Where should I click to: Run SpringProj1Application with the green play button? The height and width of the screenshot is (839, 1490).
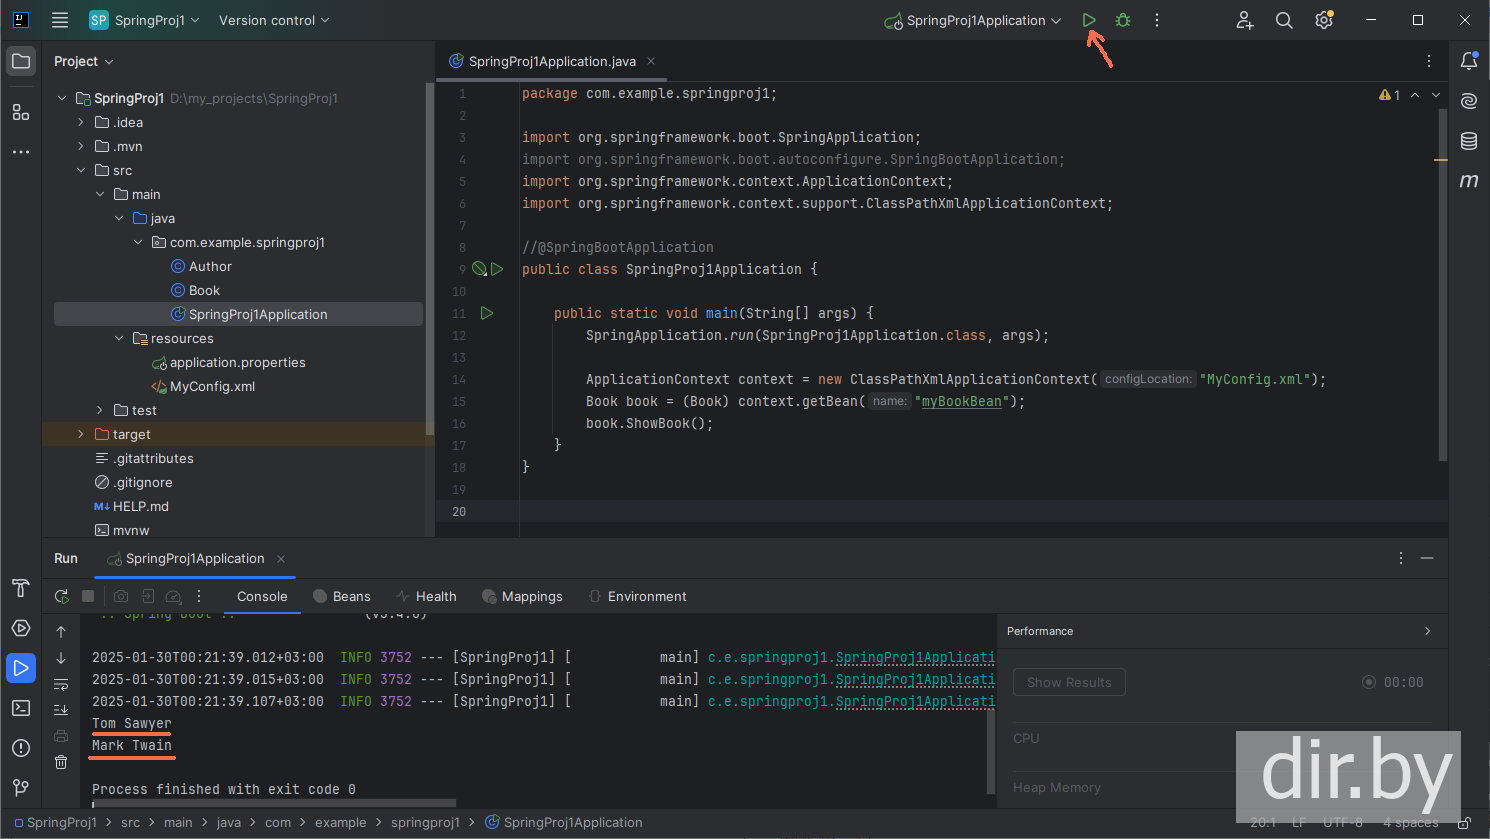[x=1089, y=20]
